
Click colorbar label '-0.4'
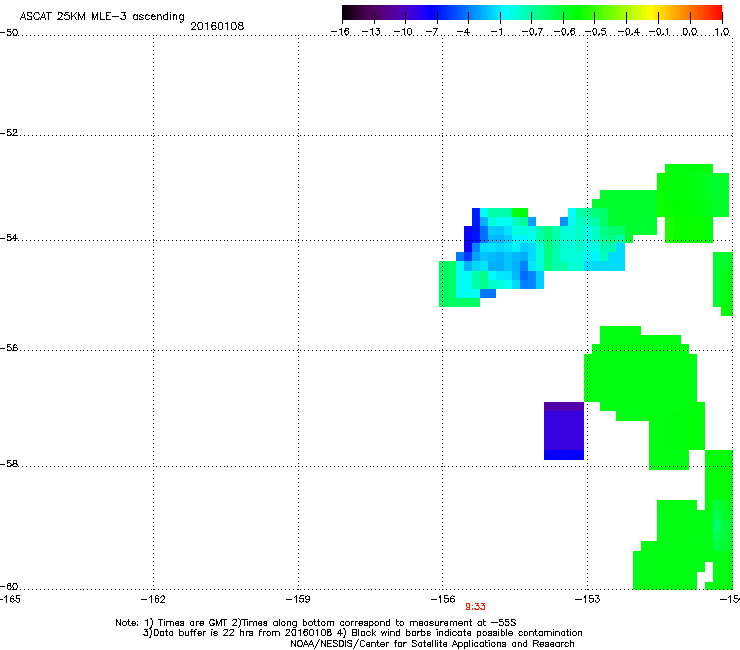coord(629,32)
